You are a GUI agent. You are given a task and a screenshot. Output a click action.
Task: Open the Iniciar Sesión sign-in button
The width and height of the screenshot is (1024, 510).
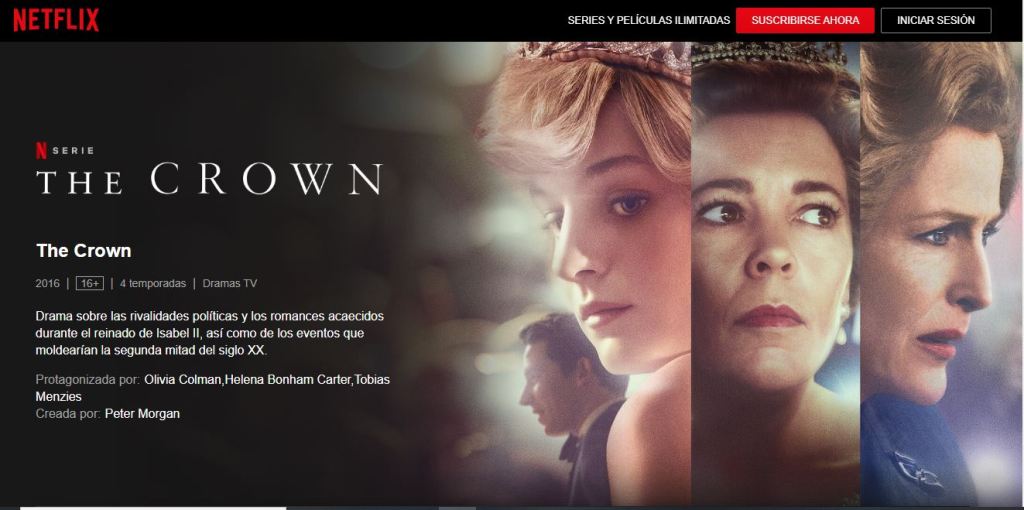click(x=936, y=20)
